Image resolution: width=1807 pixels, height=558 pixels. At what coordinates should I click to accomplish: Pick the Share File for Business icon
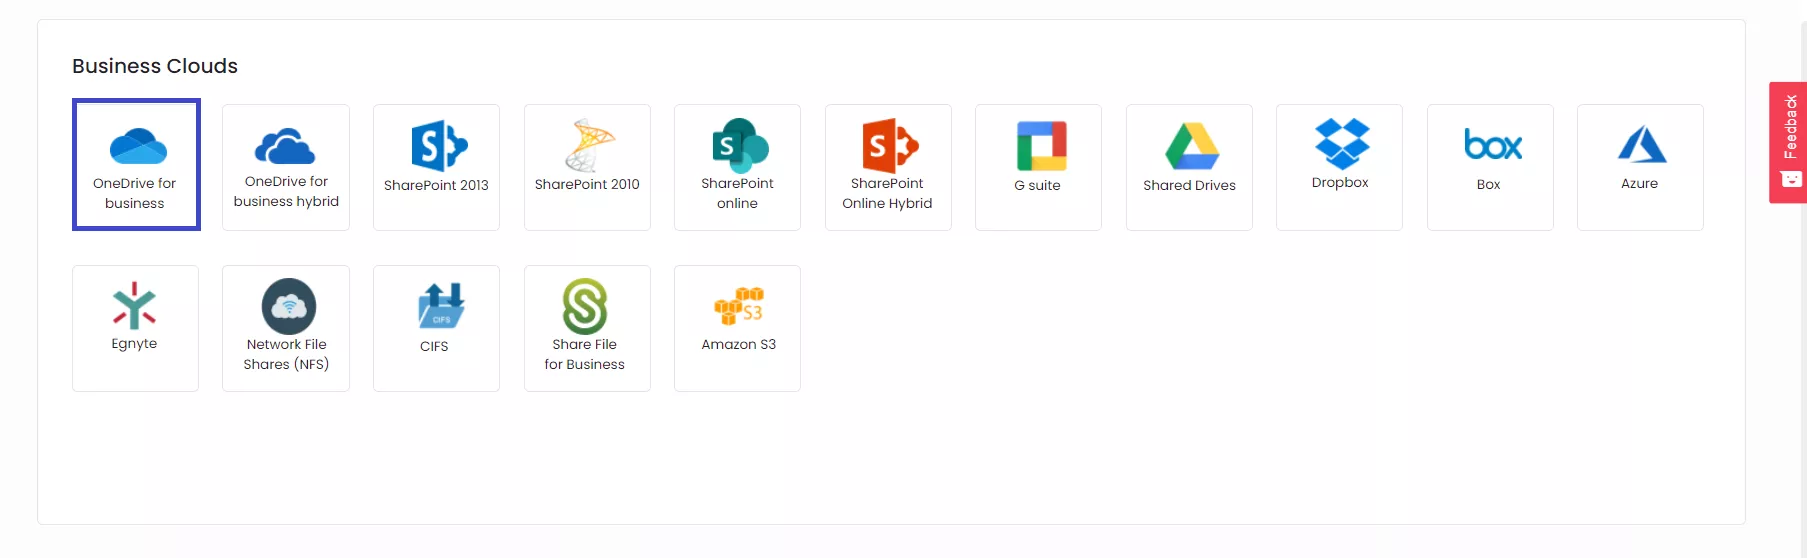pos(585,306)
